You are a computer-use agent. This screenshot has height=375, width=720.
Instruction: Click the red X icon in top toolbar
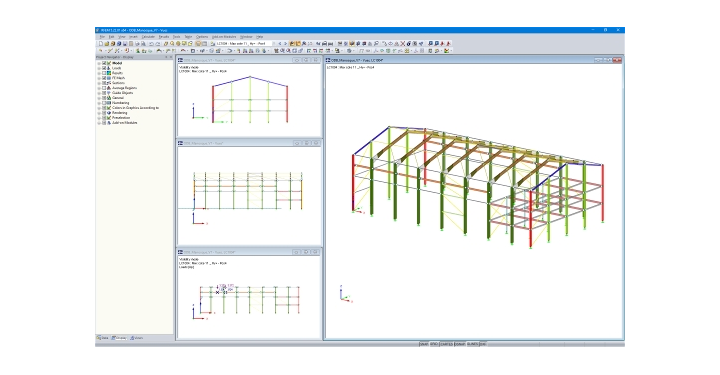403,44
